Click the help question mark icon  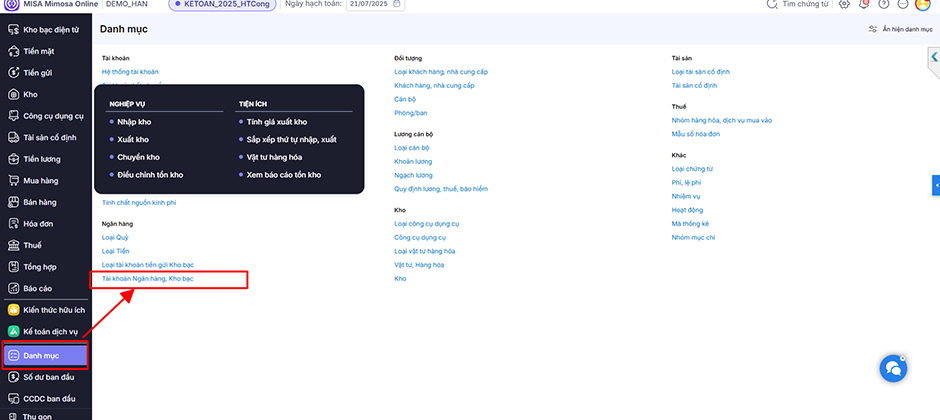point(884,5)
